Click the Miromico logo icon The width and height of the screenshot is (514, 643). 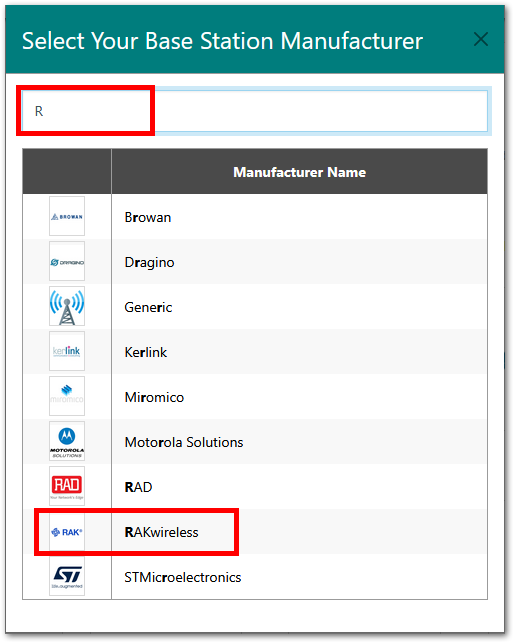click(67, 396)
